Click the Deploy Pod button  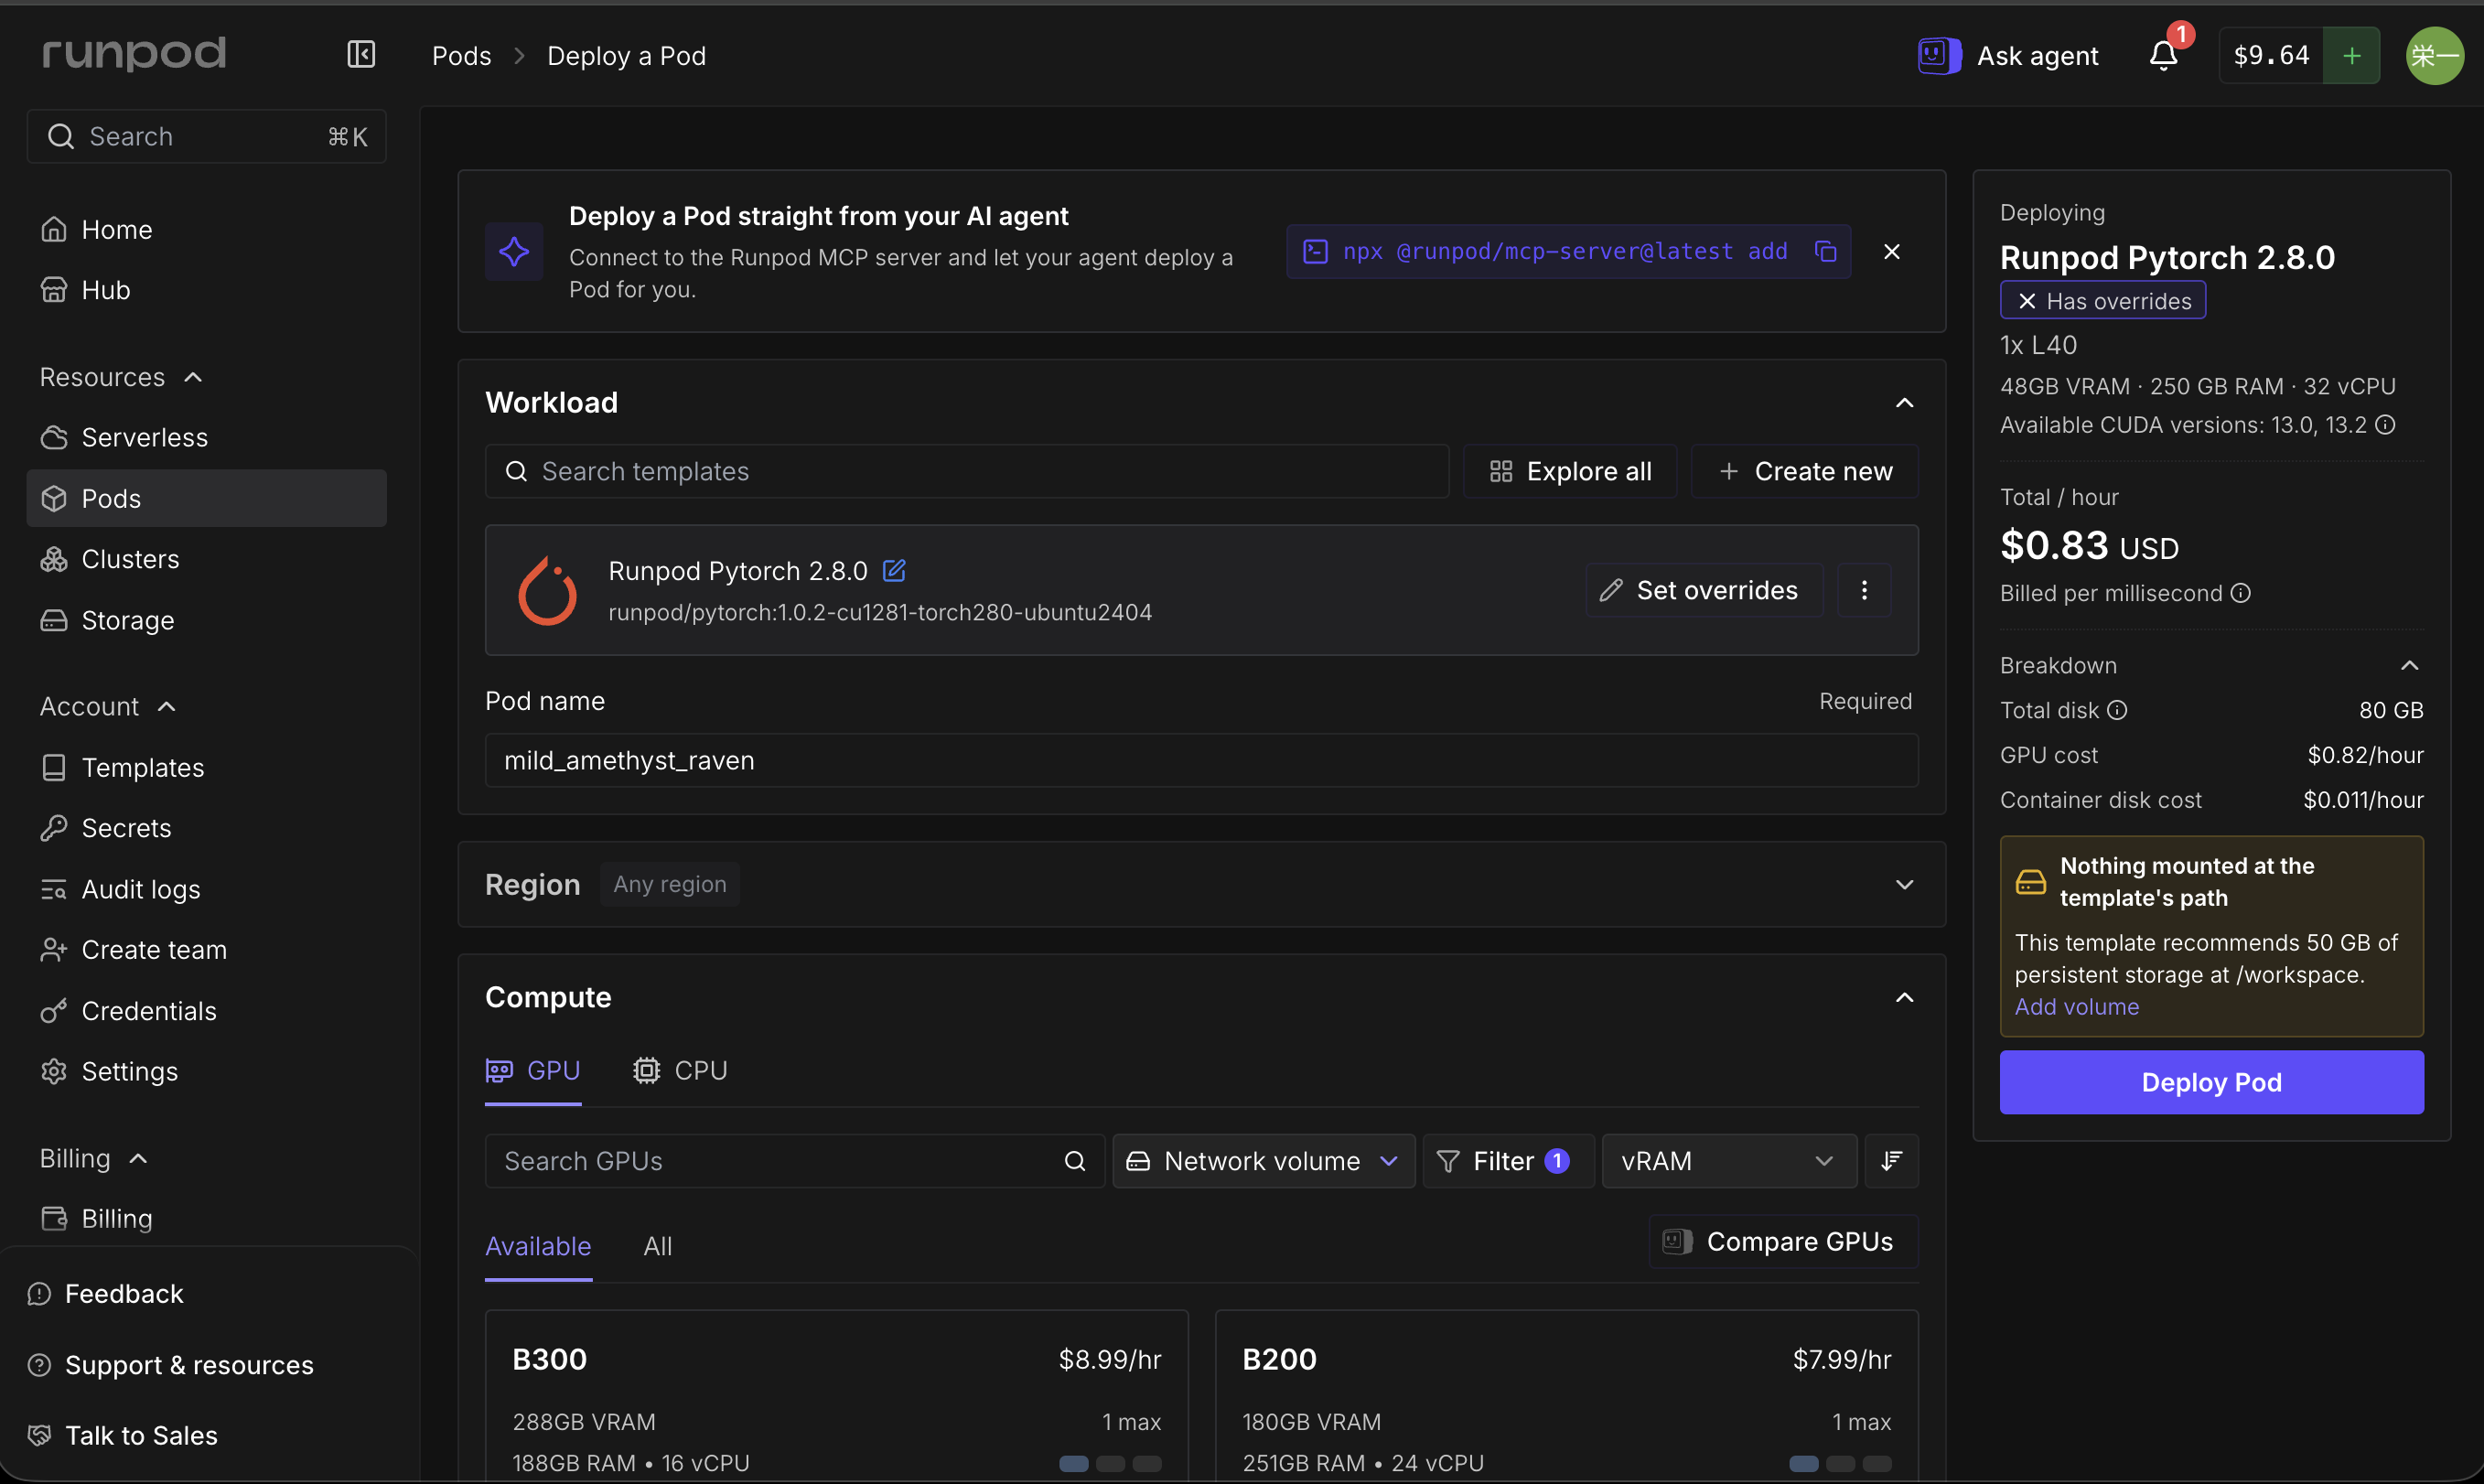click(x=2211, y=1082)
